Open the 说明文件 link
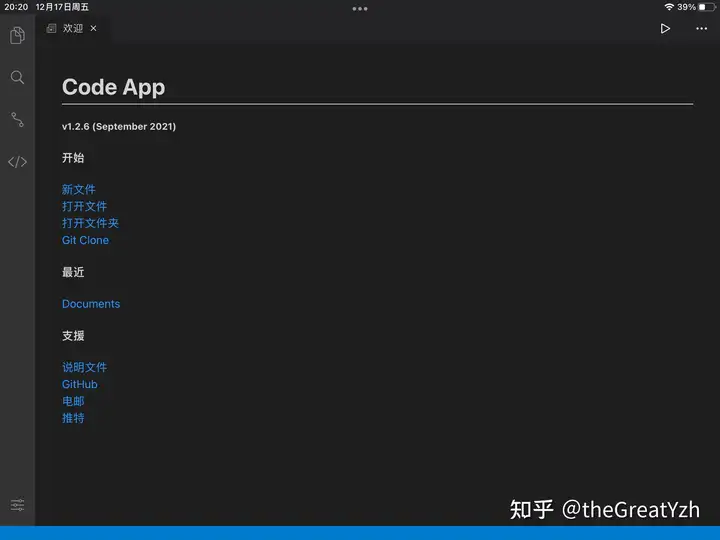720x540 pixels. click(84, 367)
